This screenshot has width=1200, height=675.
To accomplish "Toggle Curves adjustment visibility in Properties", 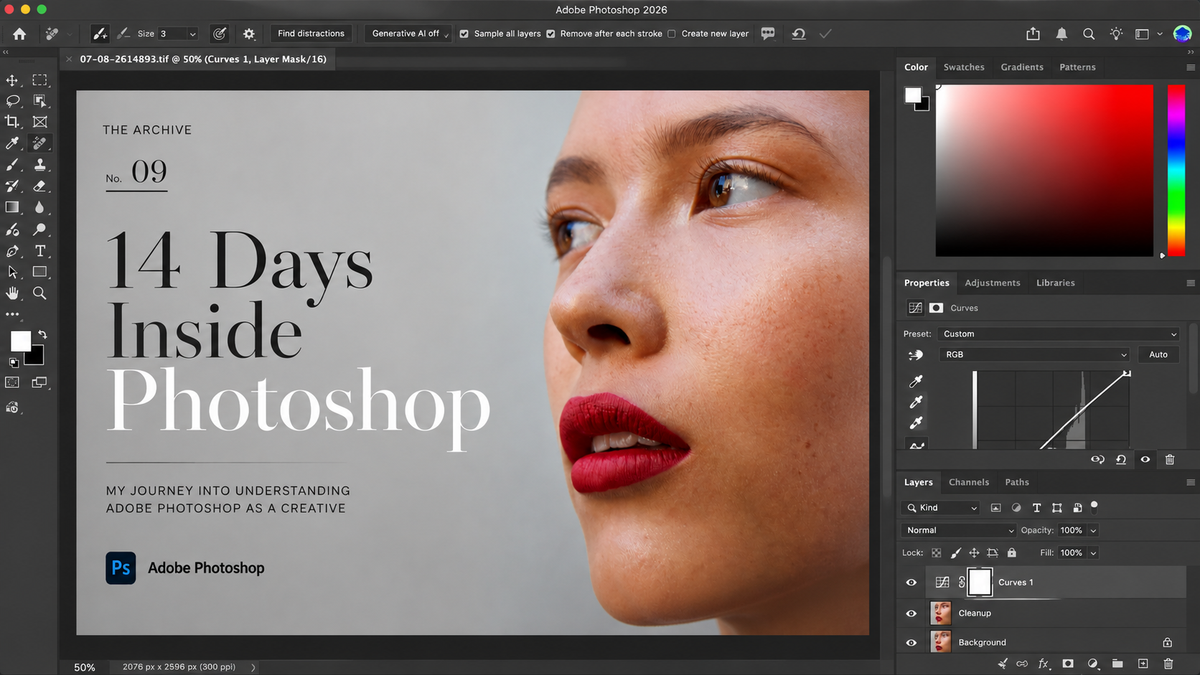I will click(1145, 459).
